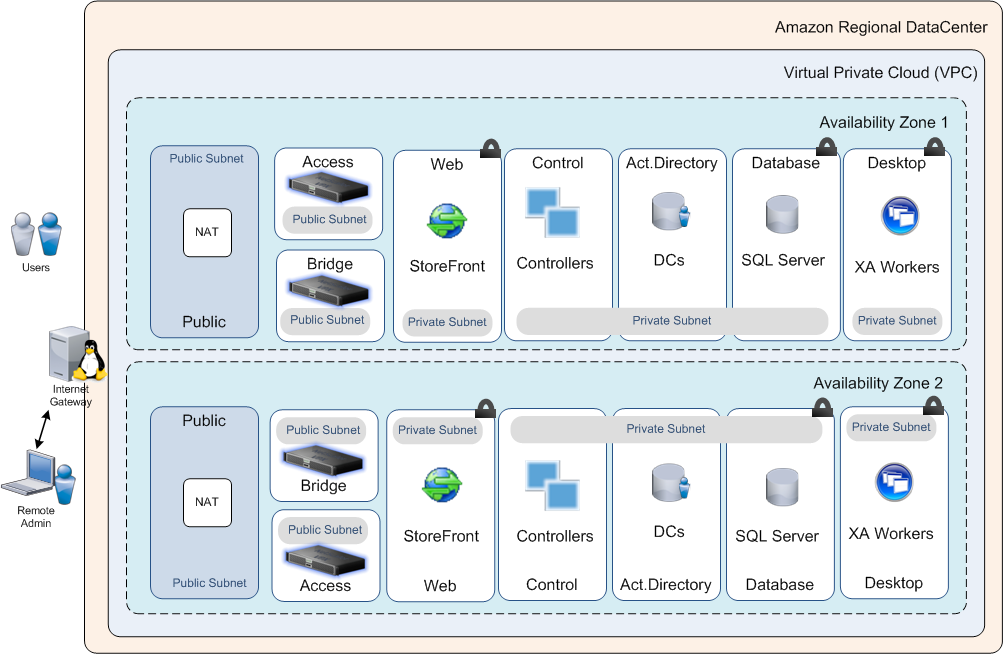Viewport: 1003px width, 654px height.
Task: Select the XA Workers icon in Zone 1
Action: pyautogui.click(x=899, y=216)
